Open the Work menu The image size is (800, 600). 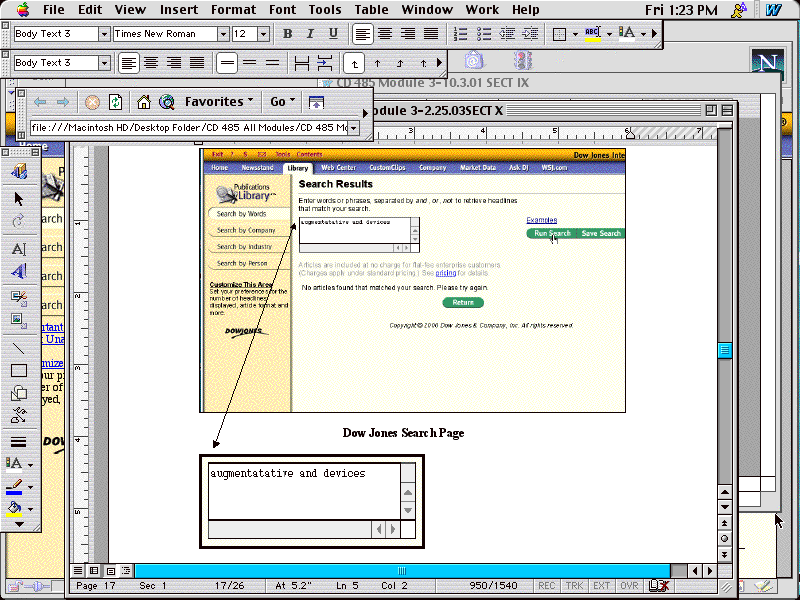click(482, 10)
